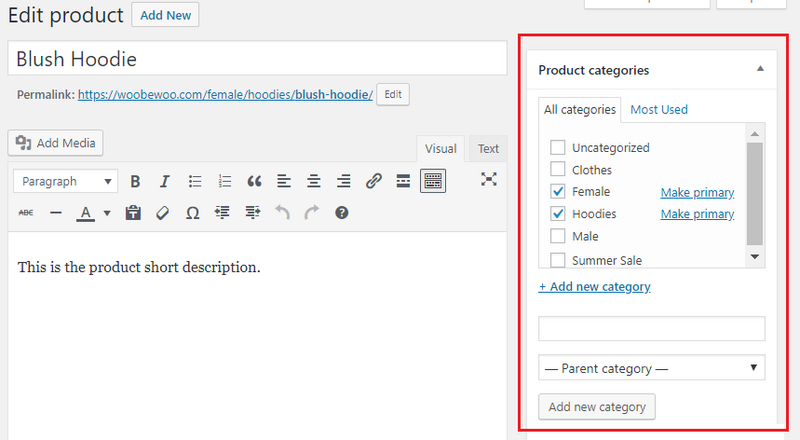Align text left

tap(284, 181)
